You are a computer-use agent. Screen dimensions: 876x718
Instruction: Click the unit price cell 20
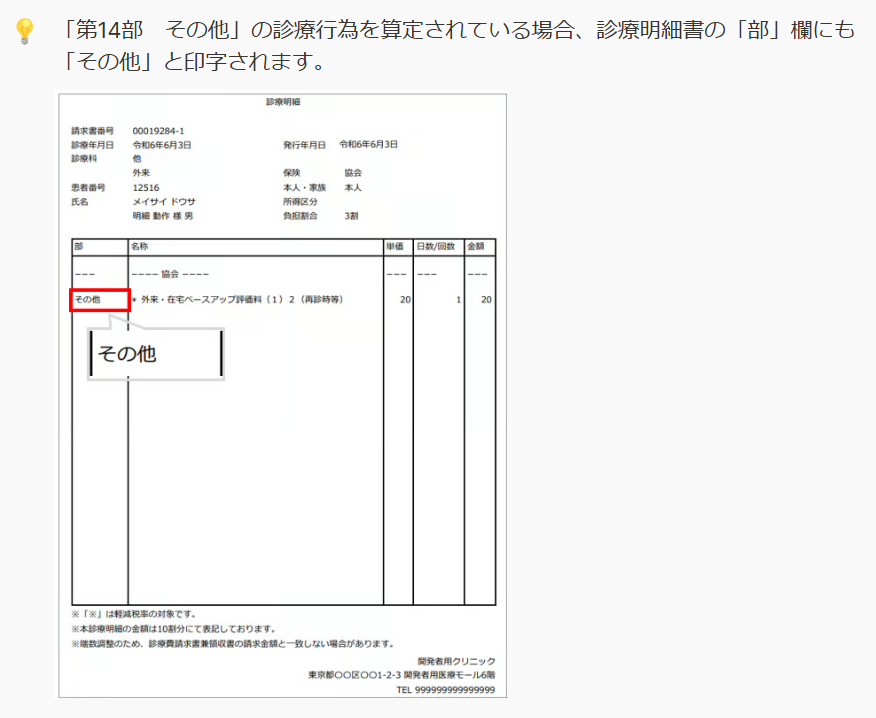click(x=405, y=299)
